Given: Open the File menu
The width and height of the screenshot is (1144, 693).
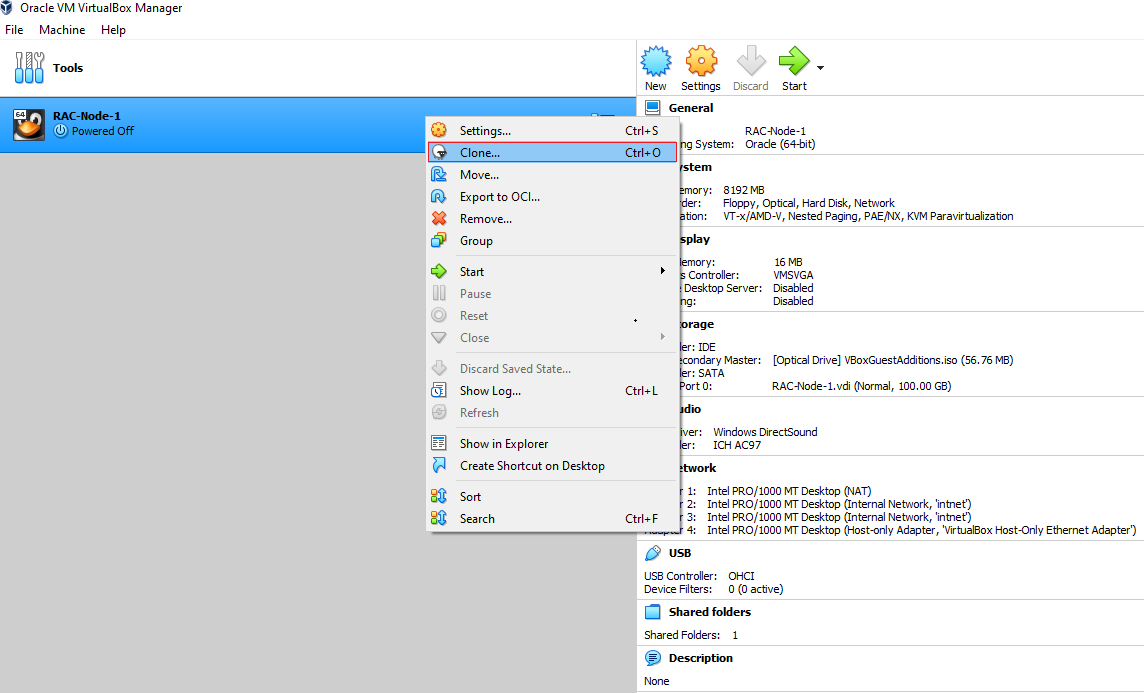Looking at the screenshot, I should (14, 30).
